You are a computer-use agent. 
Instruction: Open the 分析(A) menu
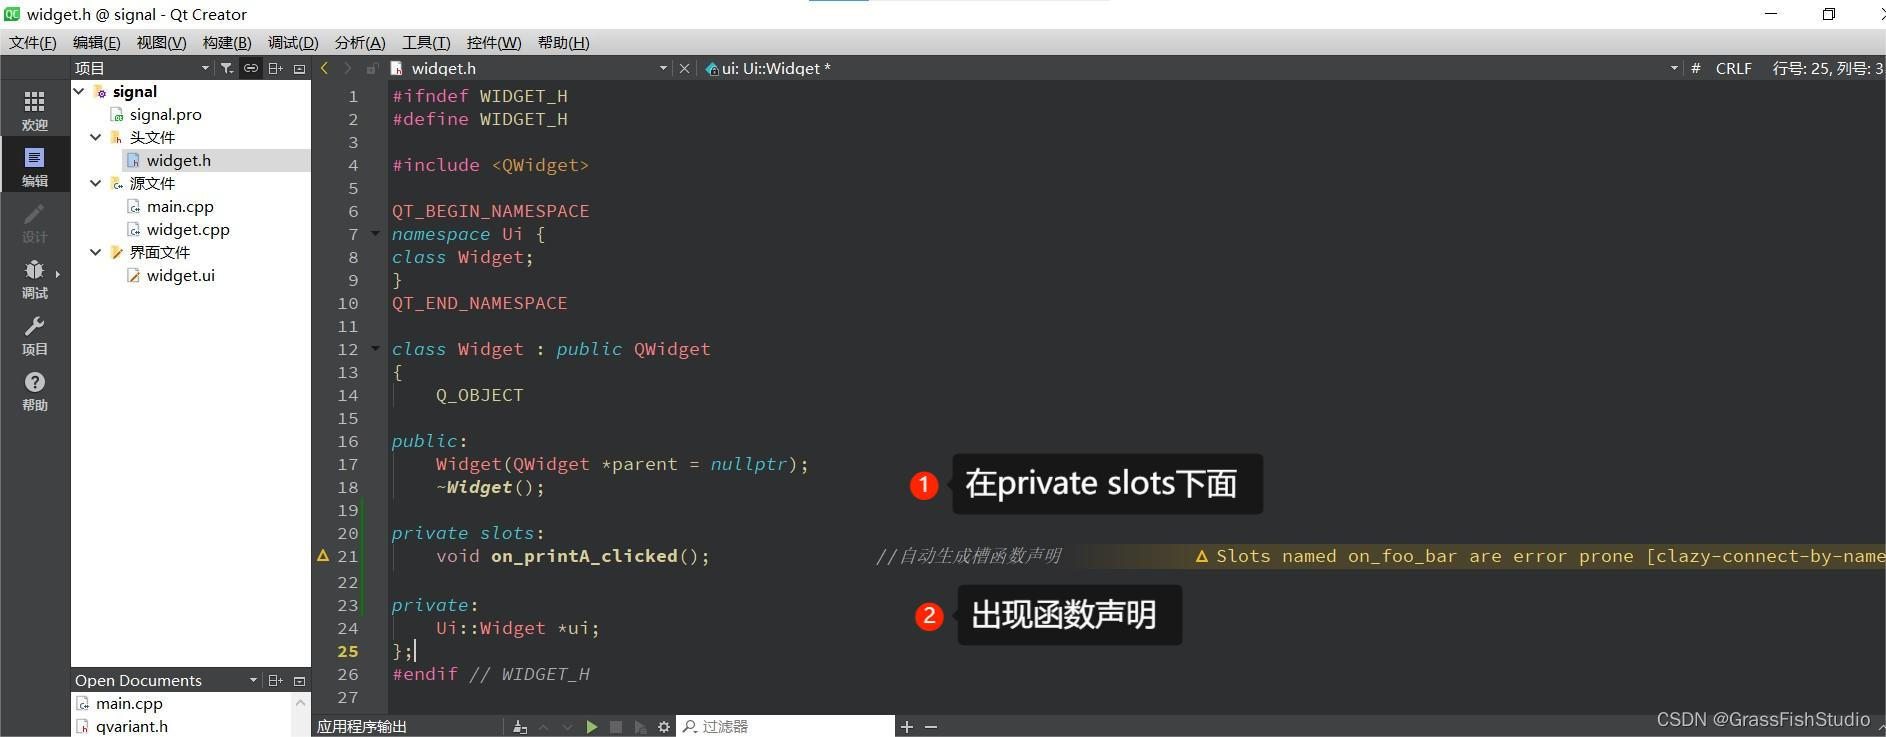(360, 42)
